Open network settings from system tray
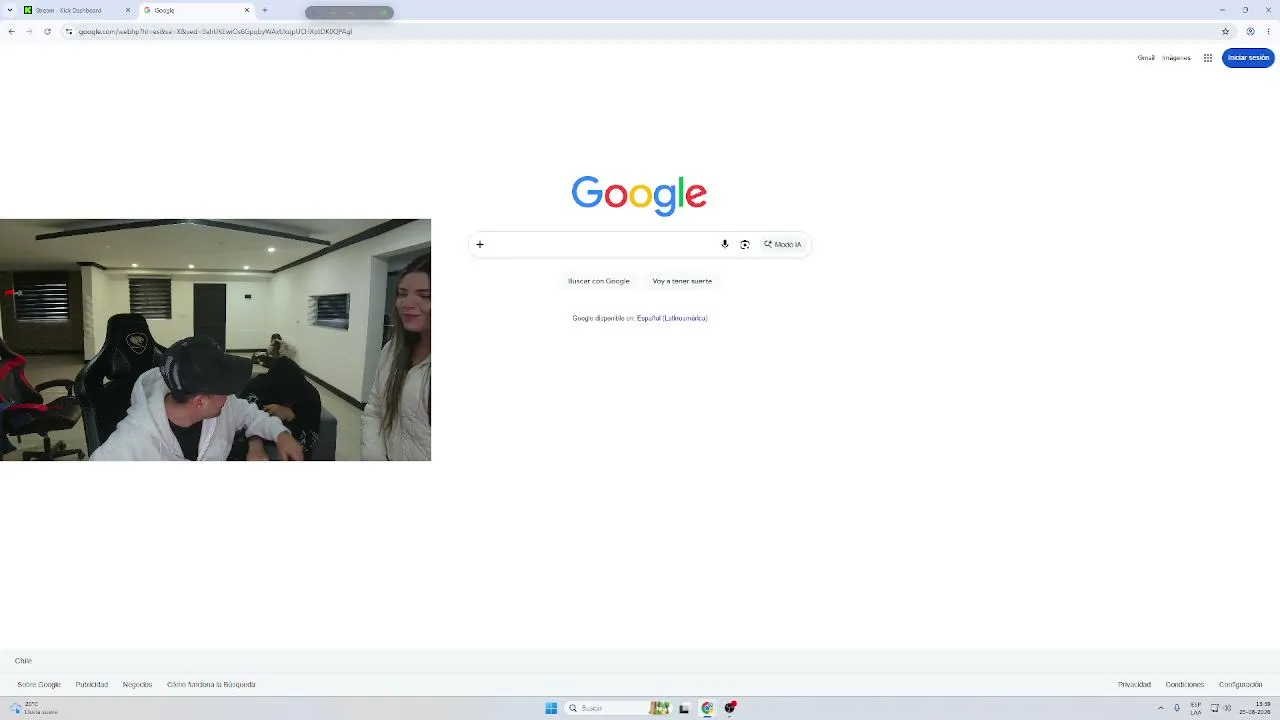1280x720 pixels. point(1215,708)
